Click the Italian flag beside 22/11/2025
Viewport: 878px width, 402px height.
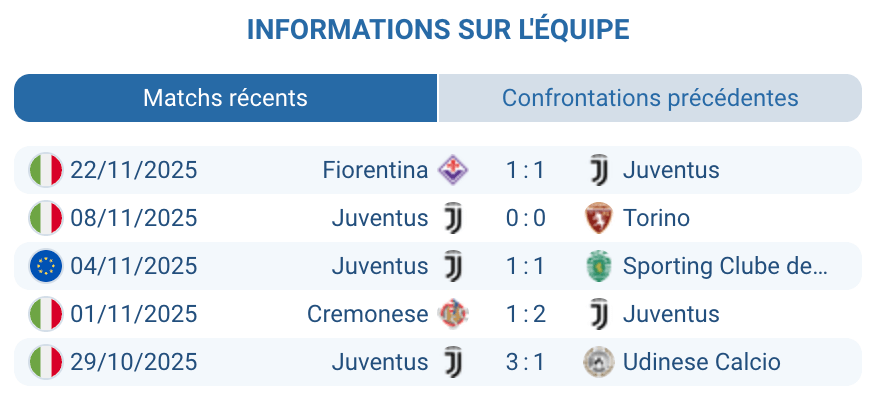46,170
